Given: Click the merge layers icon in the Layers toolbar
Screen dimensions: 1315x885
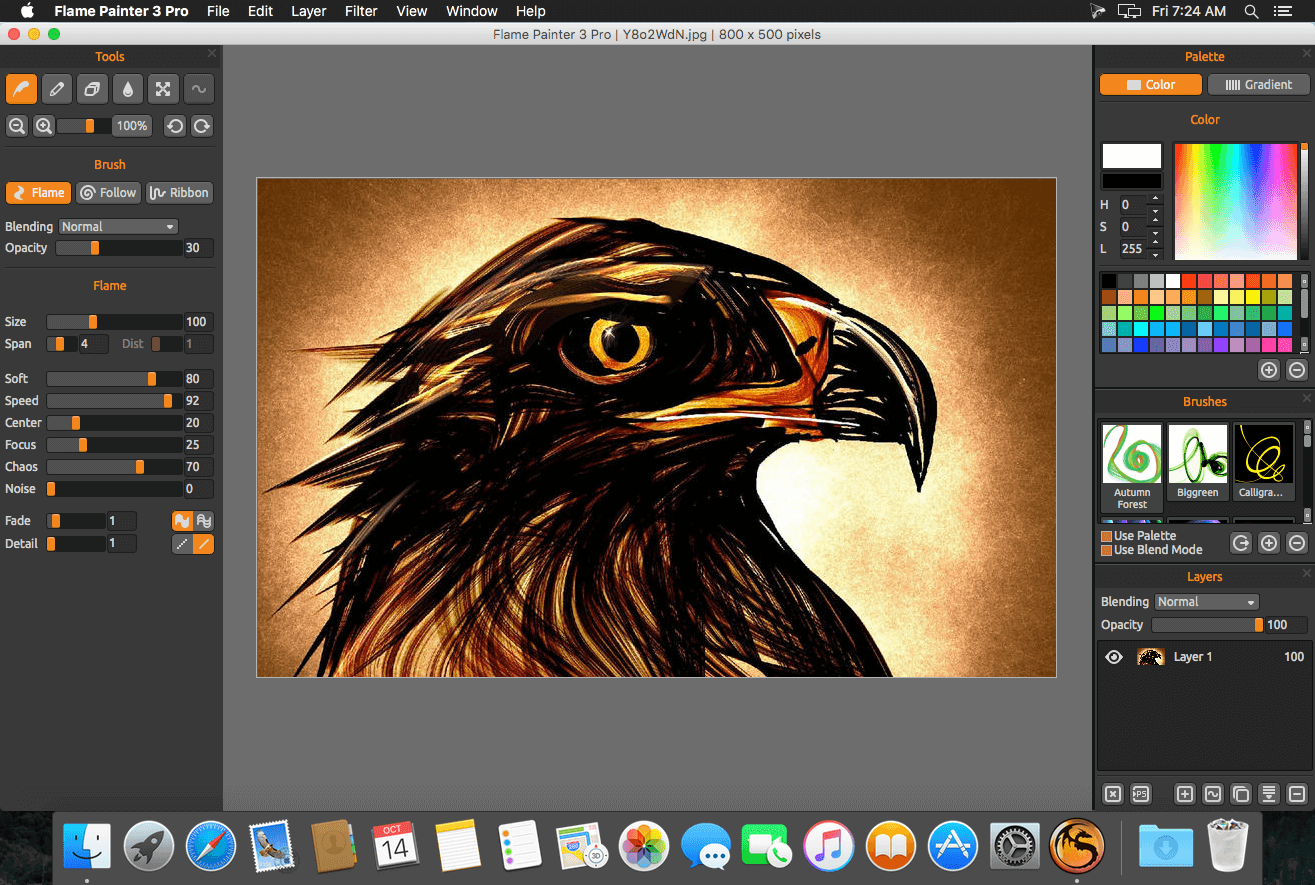Looking at the screenshot, I should pyautogui.click(x=1269, y=794).
